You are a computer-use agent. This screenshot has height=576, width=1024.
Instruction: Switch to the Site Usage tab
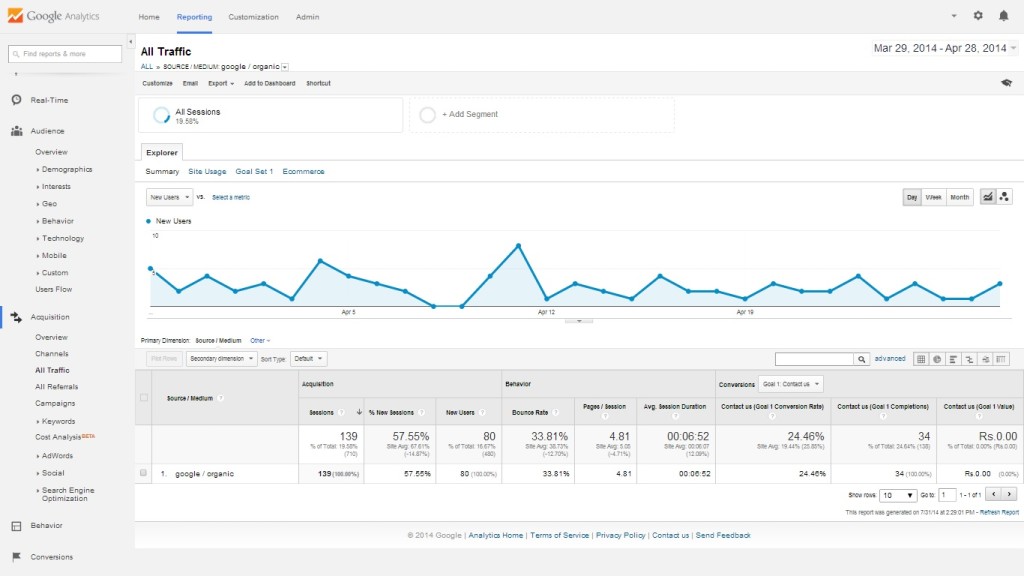click(x=207, y=171)
